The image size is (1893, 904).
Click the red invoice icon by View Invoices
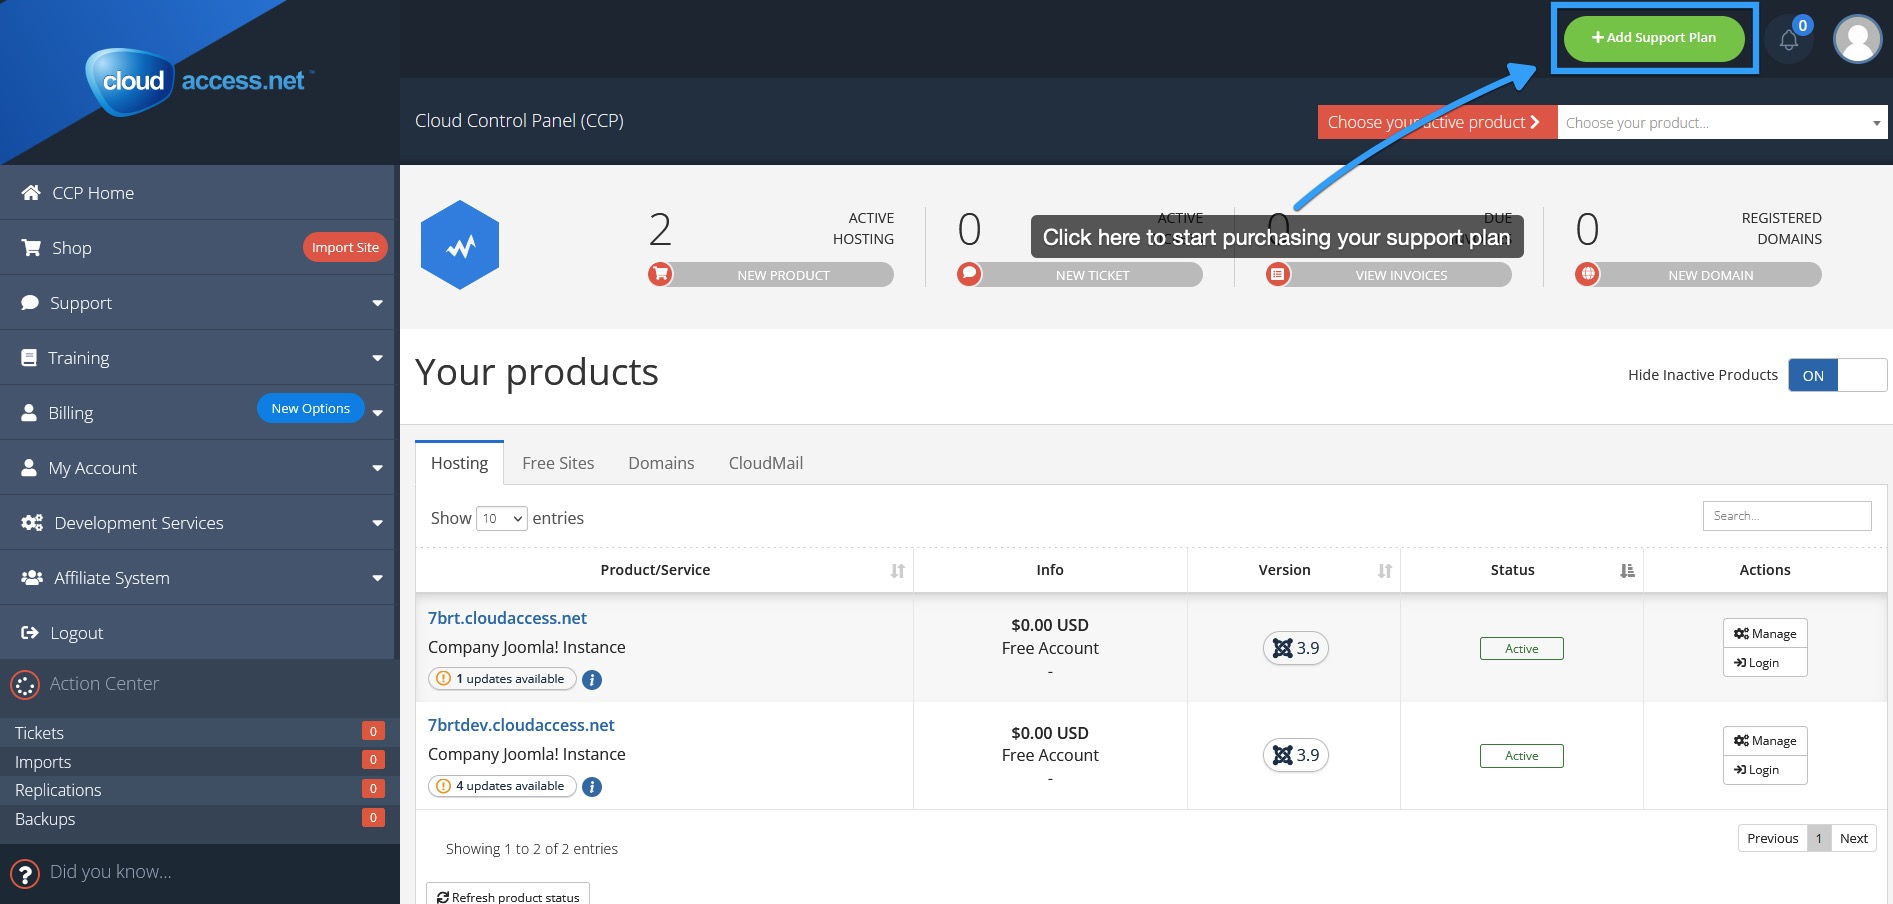pyautogui.click(x=1278, y=274)
